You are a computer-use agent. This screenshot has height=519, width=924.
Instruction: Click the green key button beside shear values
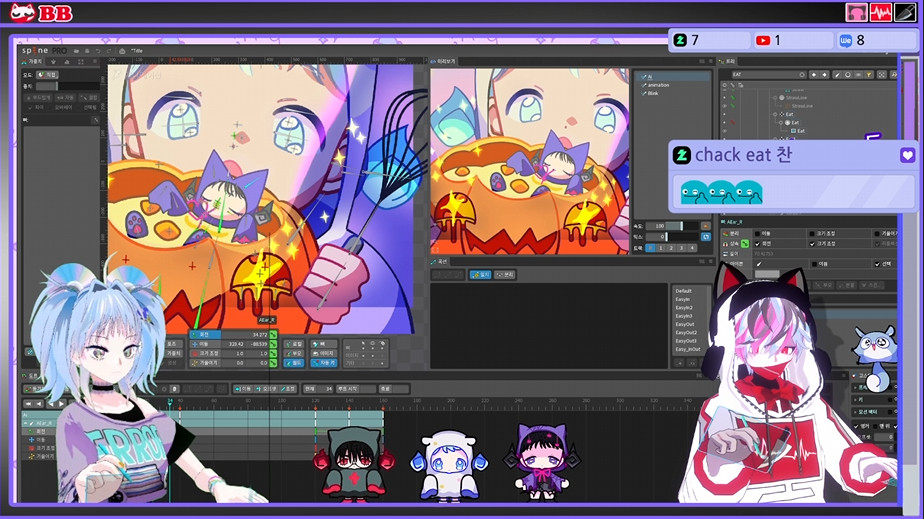tap(273, 363)
